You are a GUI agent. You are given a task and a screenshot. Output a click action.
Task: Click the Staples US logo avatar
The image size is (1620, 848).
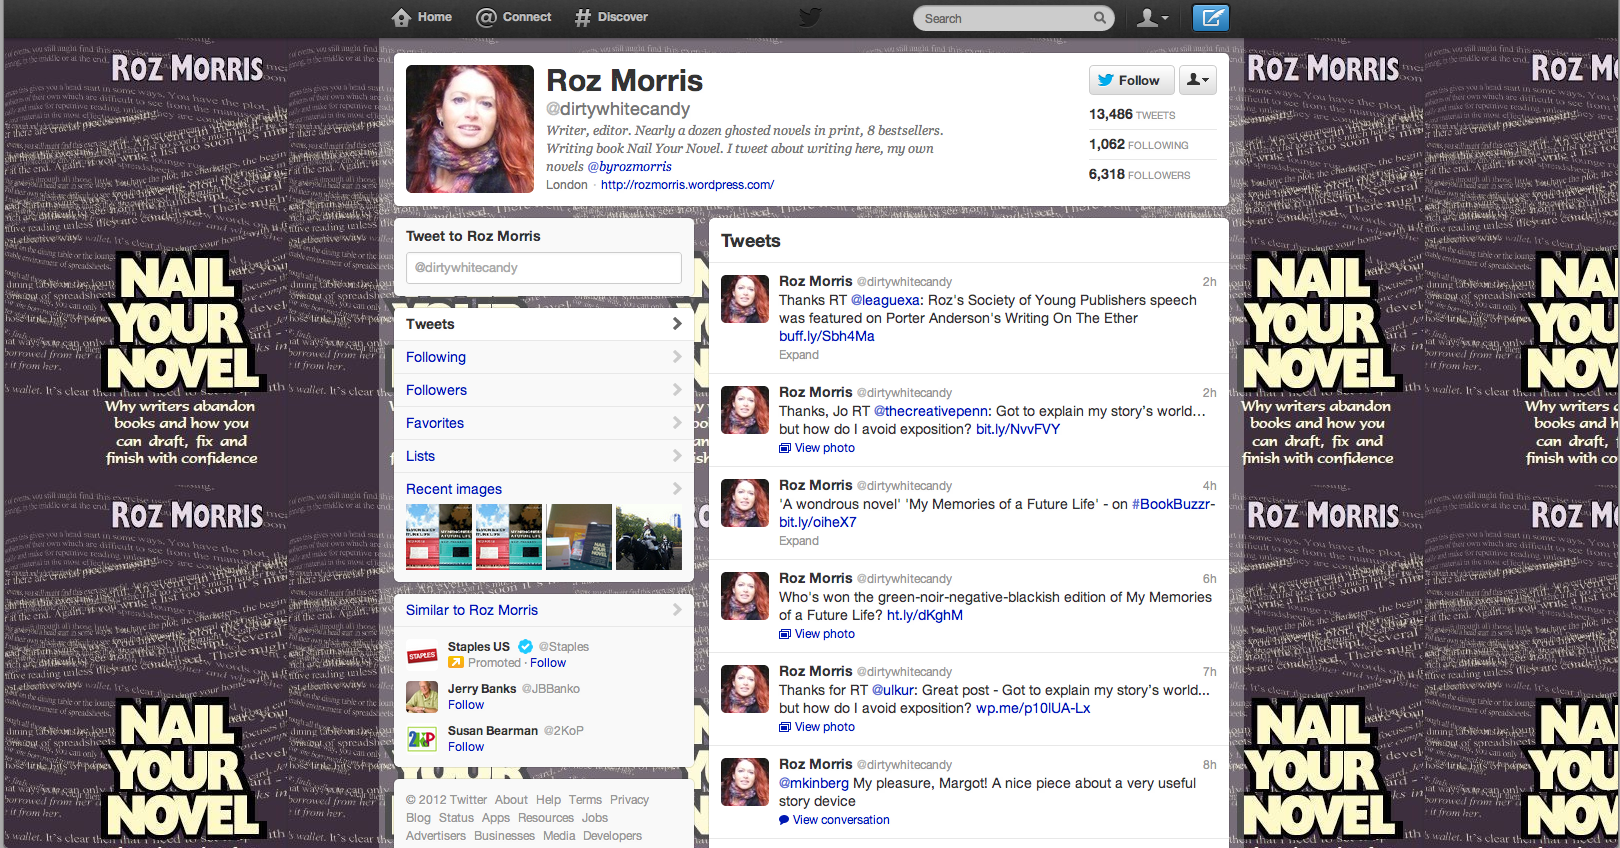tap(422, 655)
